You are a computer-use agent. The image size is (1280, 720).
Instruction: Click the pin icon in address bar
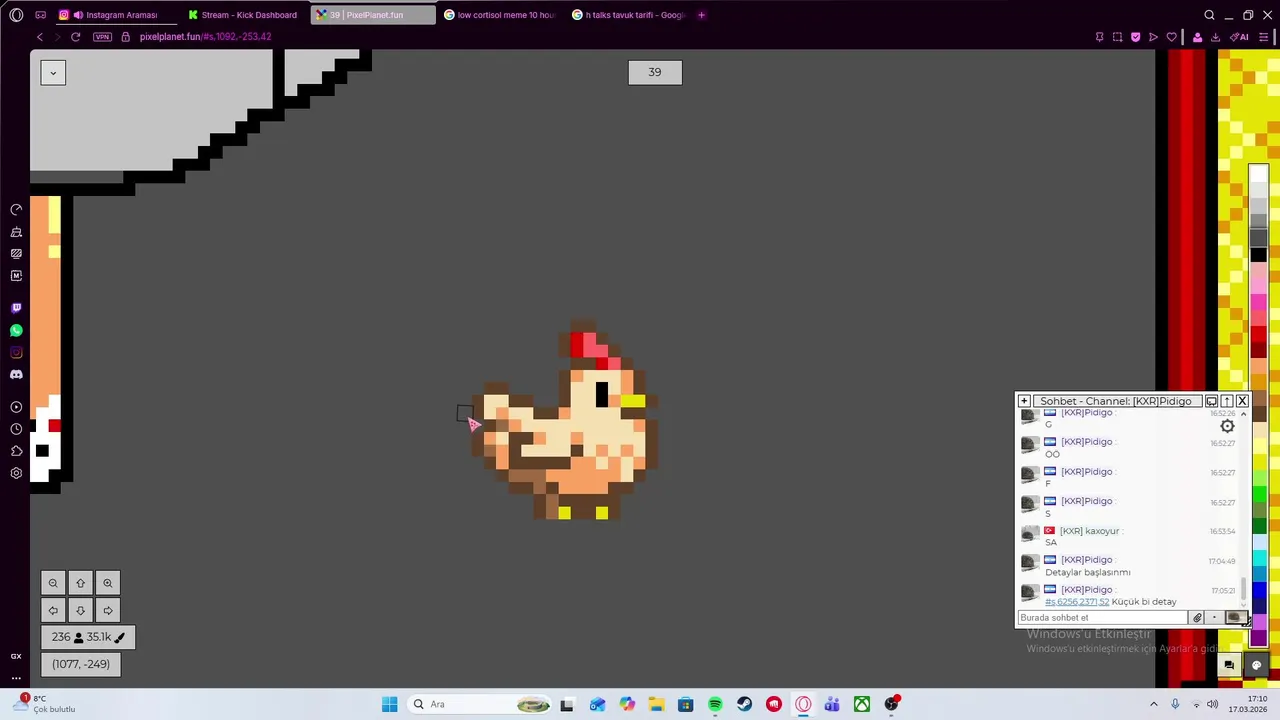point(1099,37)
